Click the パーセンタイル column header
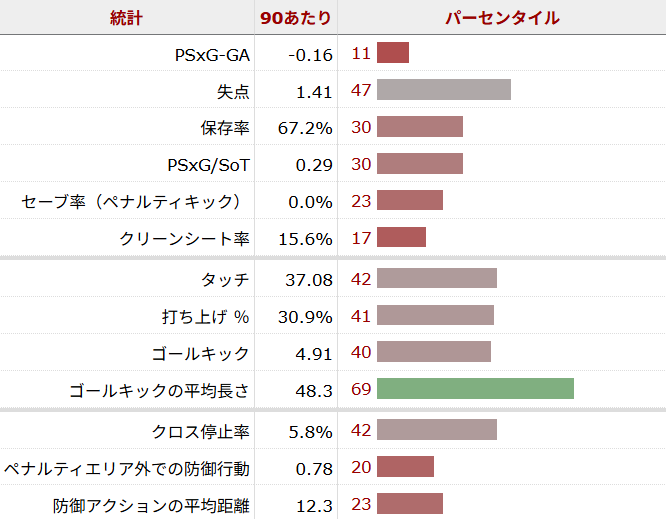The width and height of the screenshot is (666, 519). 501,18
